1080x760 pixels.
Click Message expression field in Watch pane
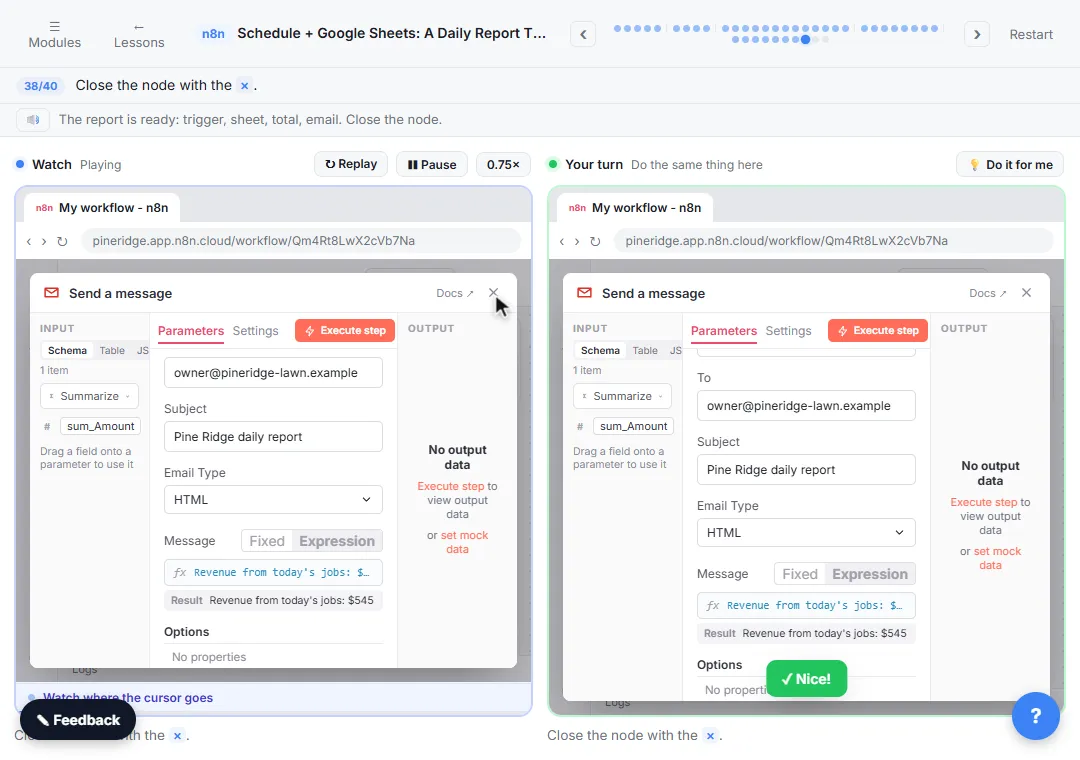tap(273, 572)
